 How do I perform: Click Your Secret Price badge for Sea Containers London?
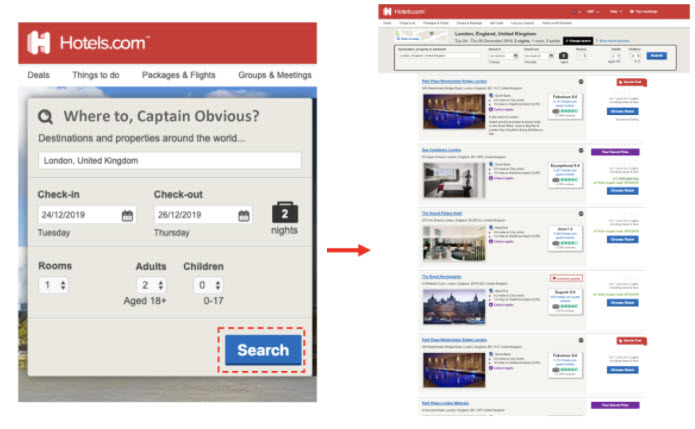[x=615, y=152]
